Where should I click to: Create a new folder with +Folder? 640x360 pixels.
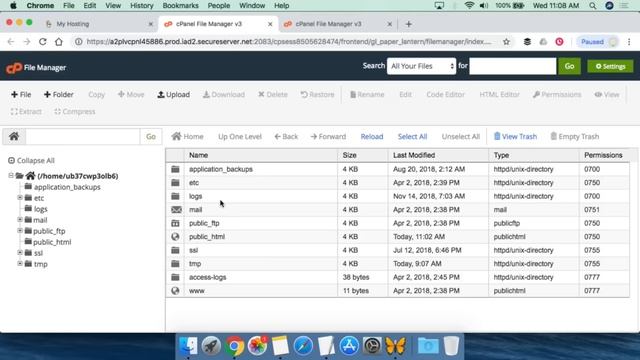(58, 94)
